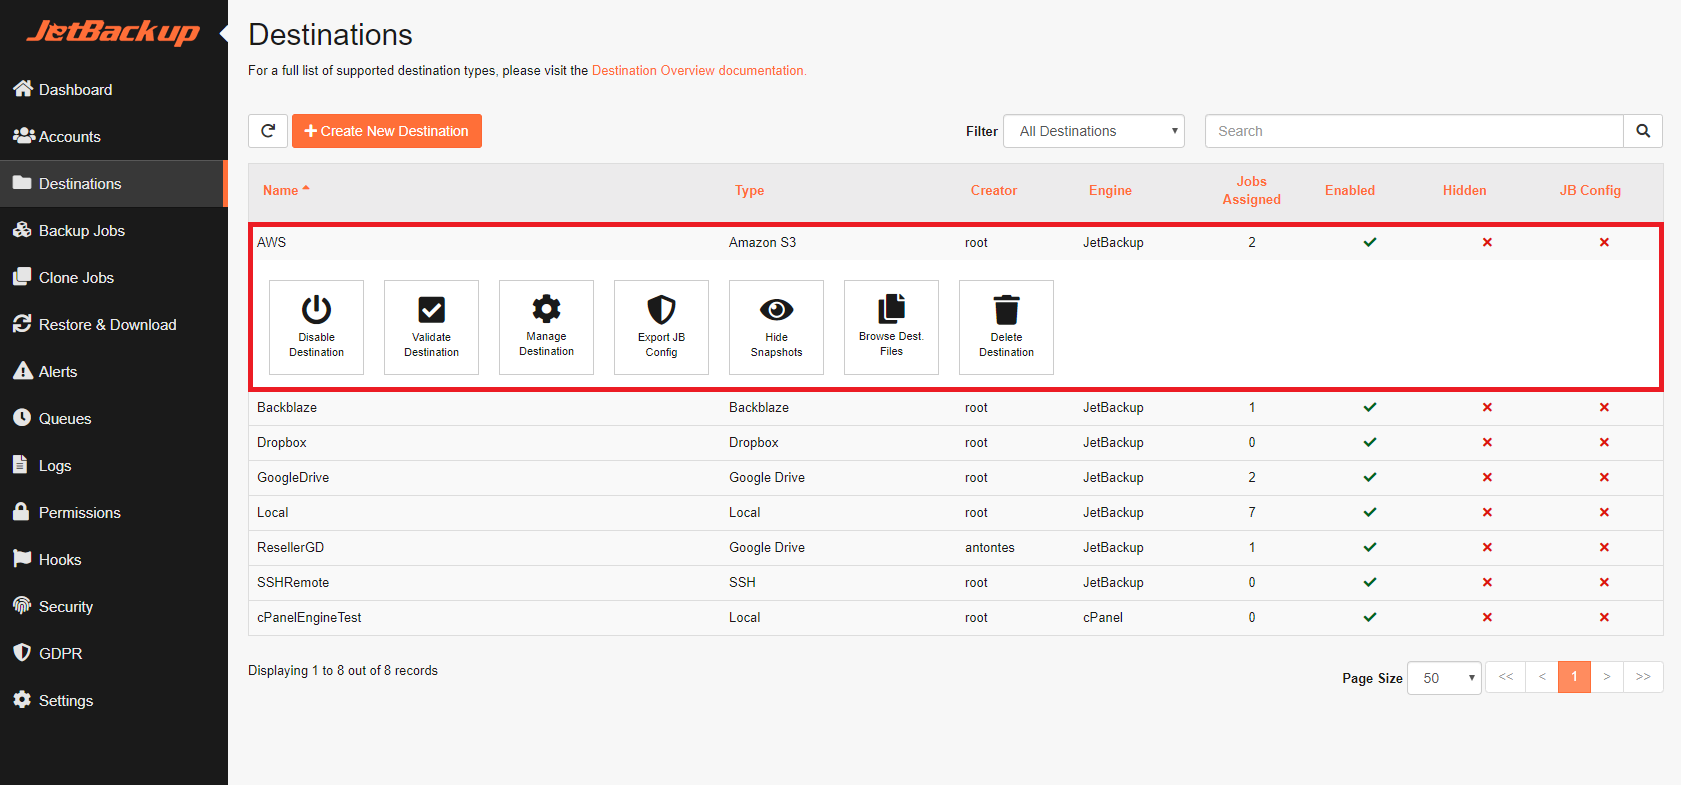1681x785 pixels.
Task: Open Settings in the sidebar
Action: 114,700
